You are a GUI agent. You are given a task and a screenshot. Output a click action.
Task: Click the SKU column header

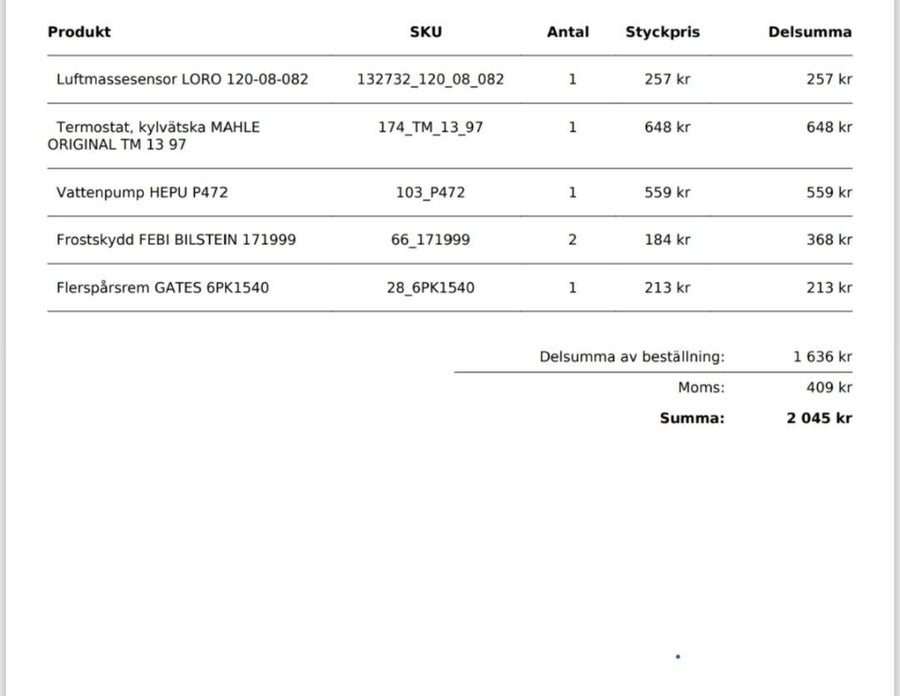coord(426,32)
